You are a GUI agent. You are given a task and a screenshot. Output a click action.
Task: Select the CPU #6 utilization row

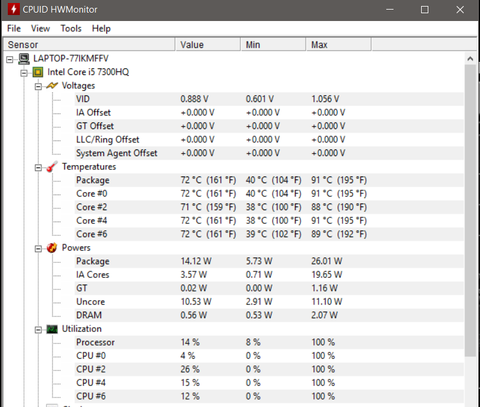[269, 396]
